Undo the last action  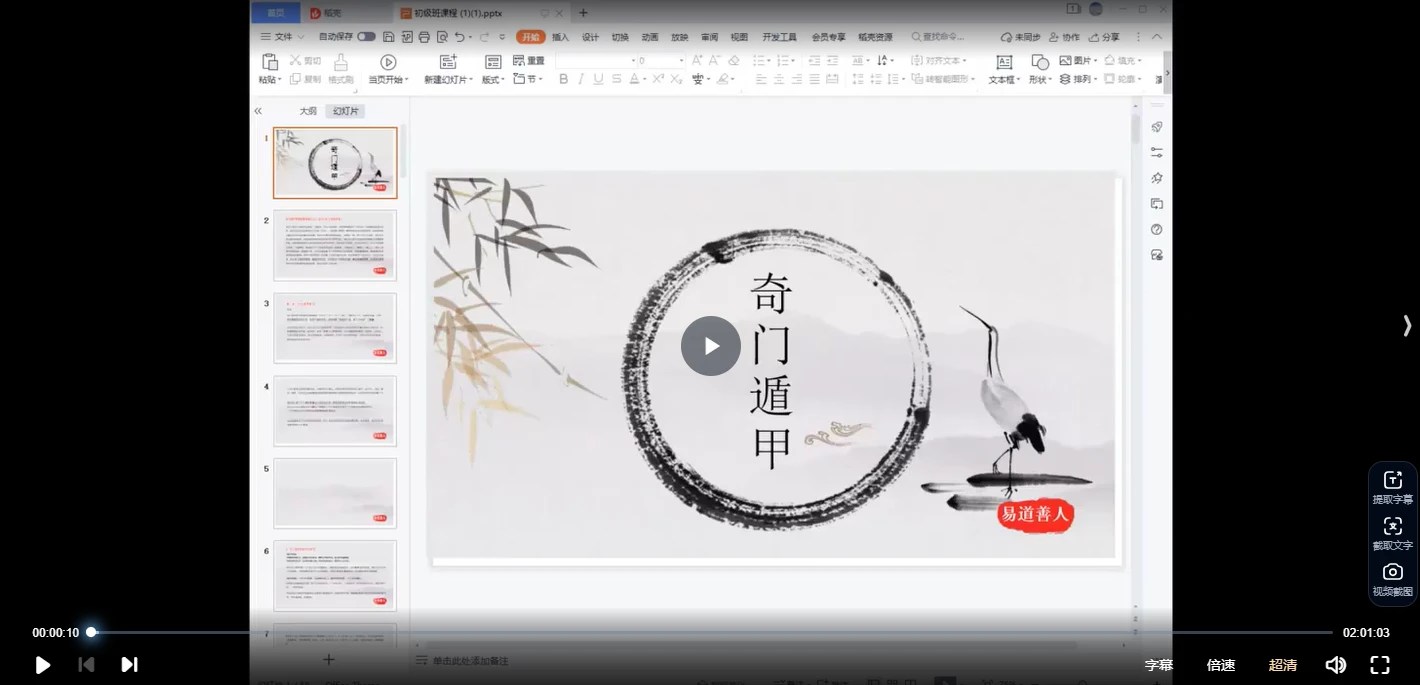point(459,37)
